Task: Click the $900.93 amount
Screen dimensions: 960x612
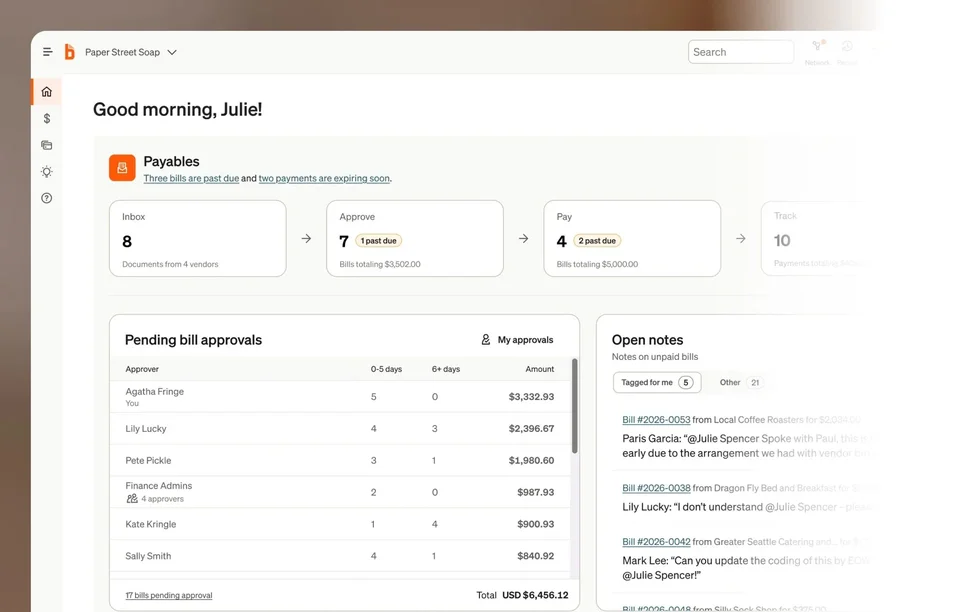Action: 535,524
